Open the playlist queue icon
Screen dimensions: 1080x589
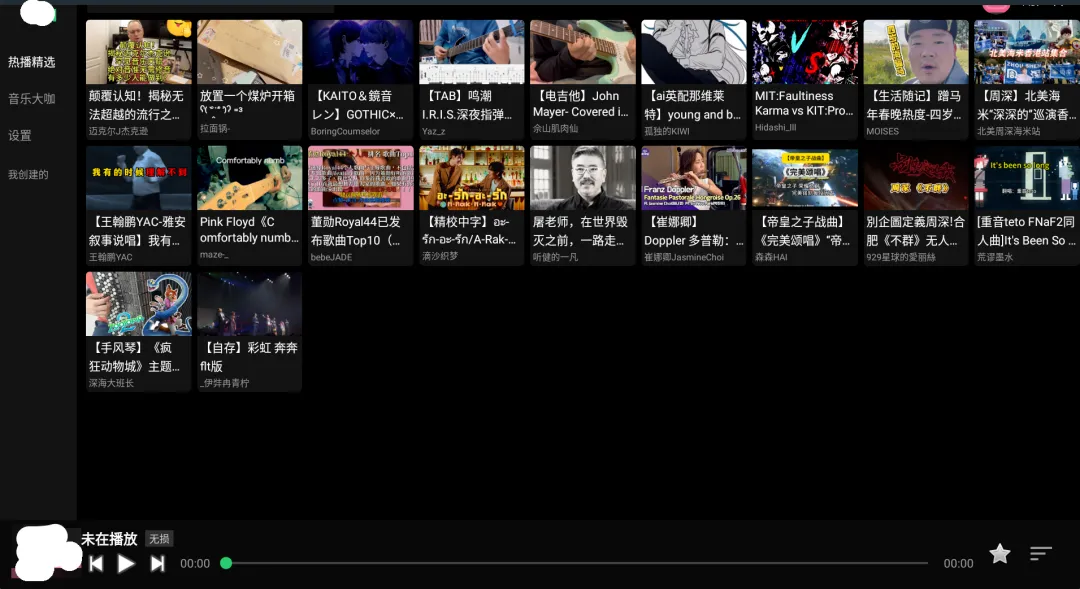click(x=1041, y=553)
